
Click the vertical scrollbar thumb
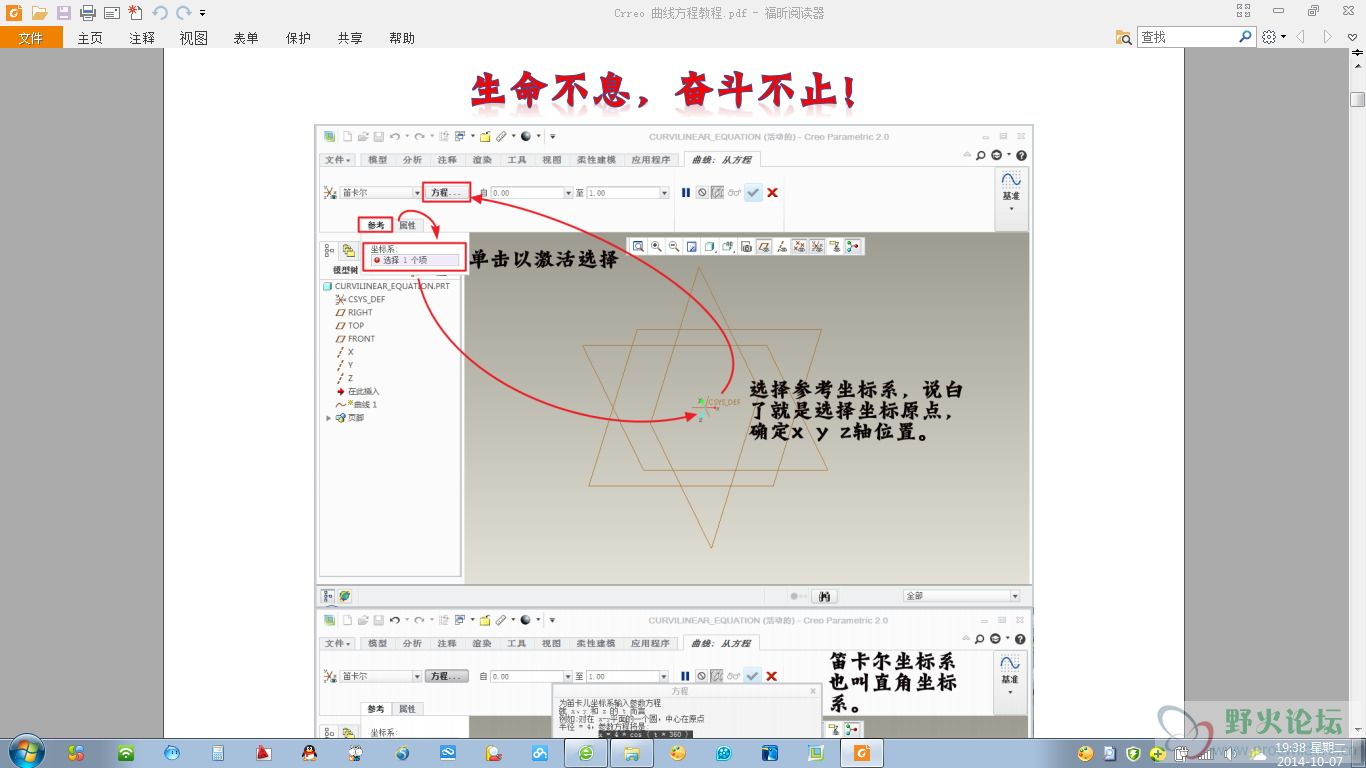(1357, 99)
